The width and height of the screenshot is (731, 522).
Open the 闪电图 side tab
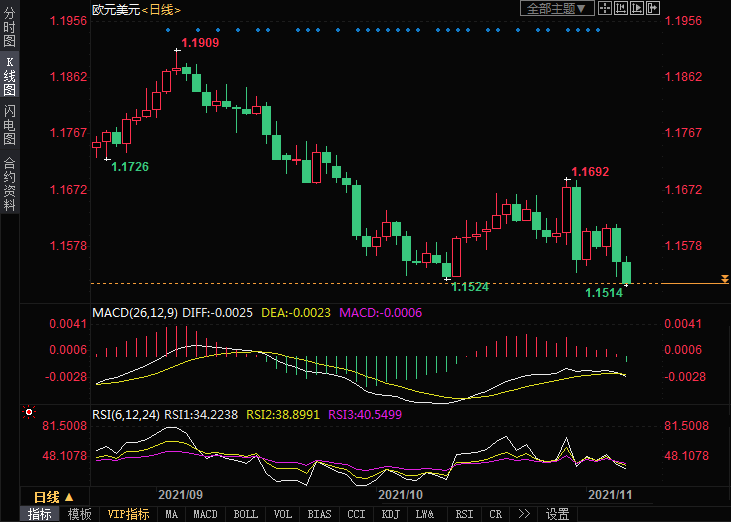(x=9, y=125)
